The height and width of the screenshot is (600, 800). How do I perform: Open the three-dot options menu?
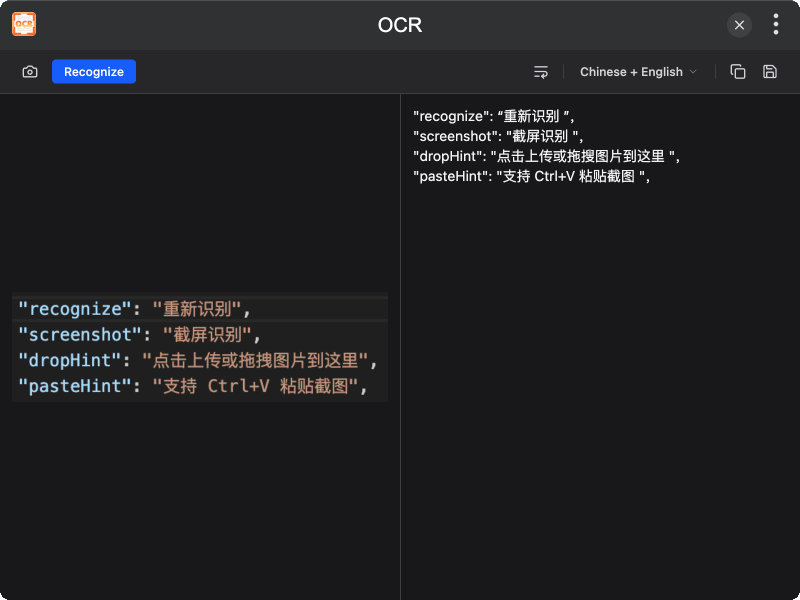(776, 24)
